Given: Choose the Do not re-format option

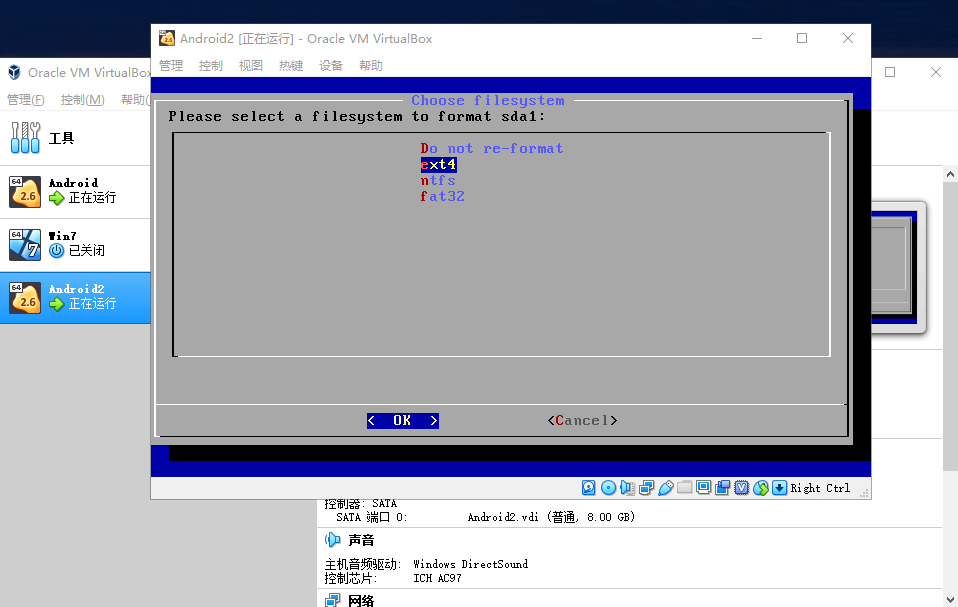Looking at the screenshot, I should click(x=491, y=149).
